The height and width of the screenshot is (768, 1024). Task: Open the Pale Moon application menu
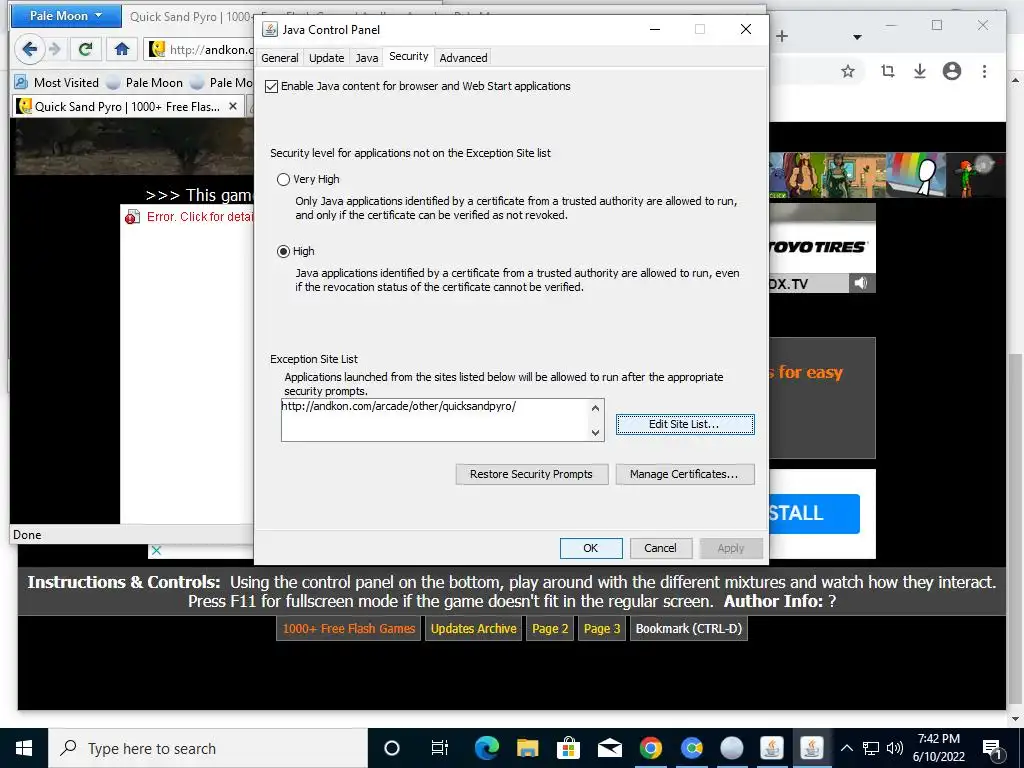tap(66, 16)
